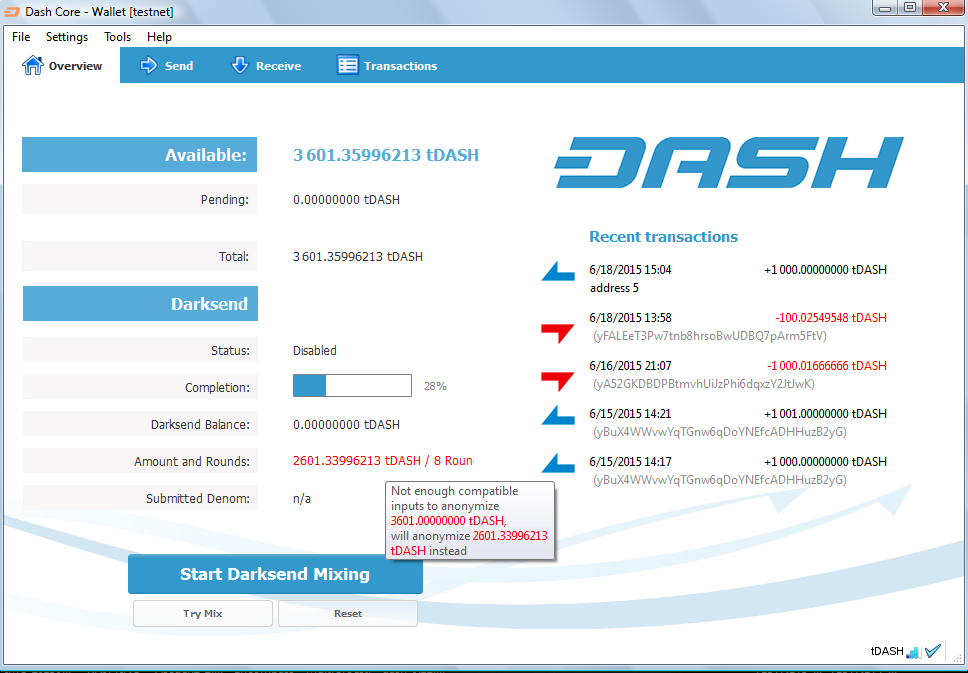Open the Help menu
Screen dimensions: 968x673
[x=159, y=37]
